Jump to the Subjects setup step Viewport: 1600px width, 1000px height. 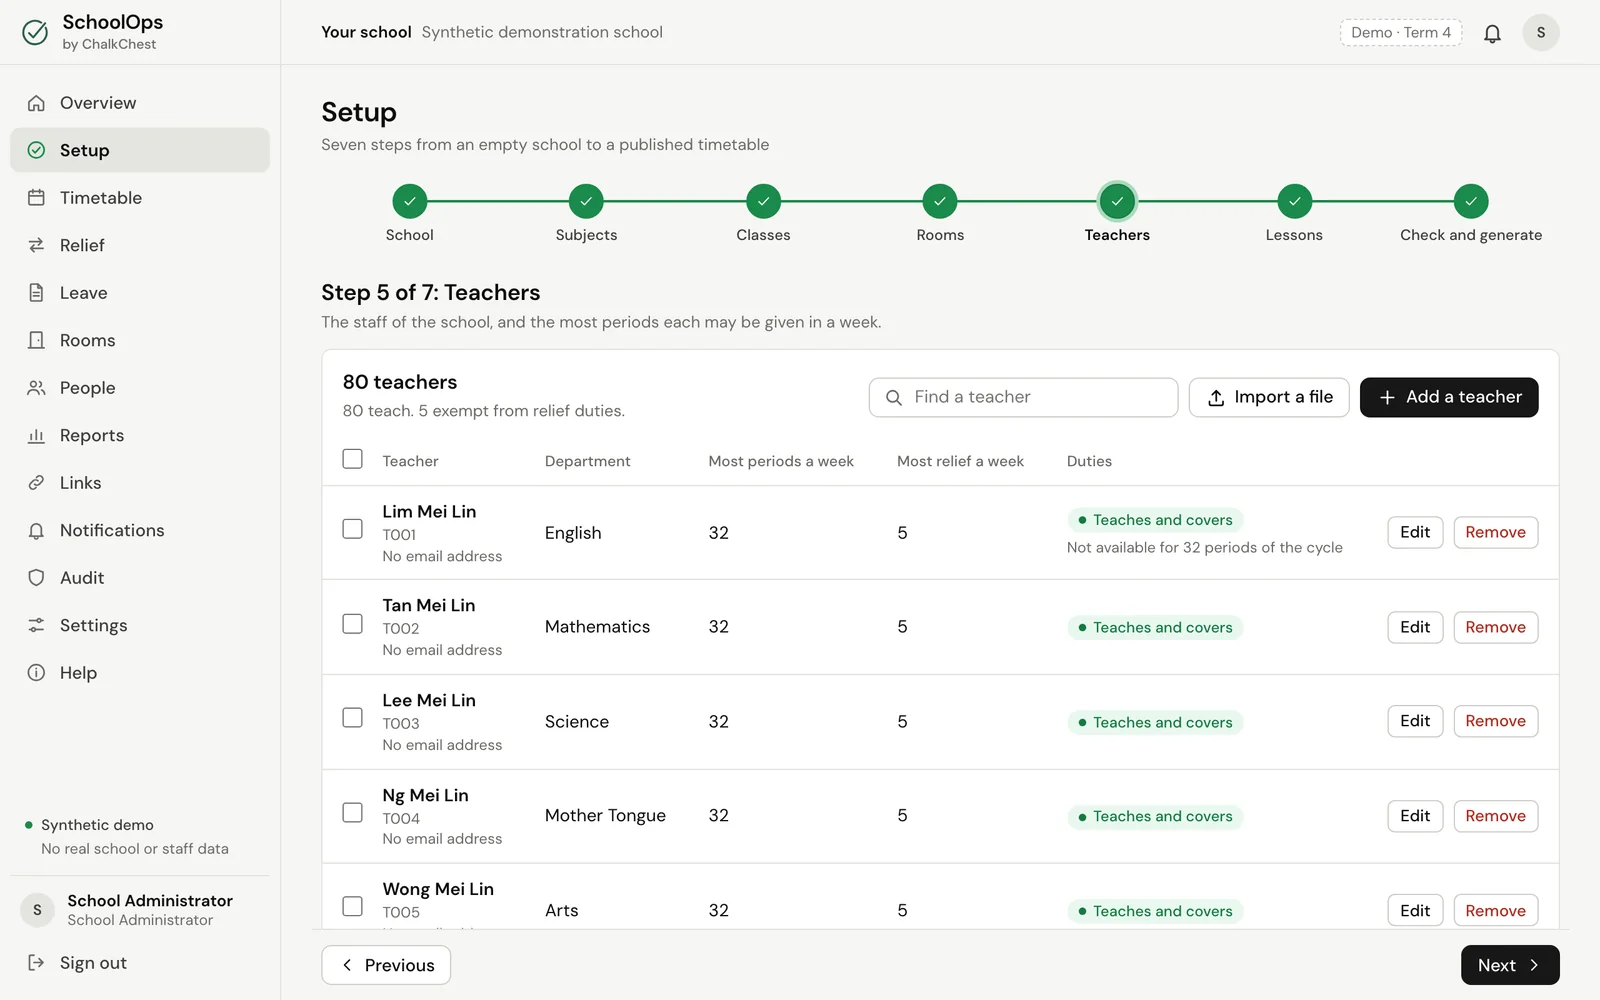(x=586, y=214)
